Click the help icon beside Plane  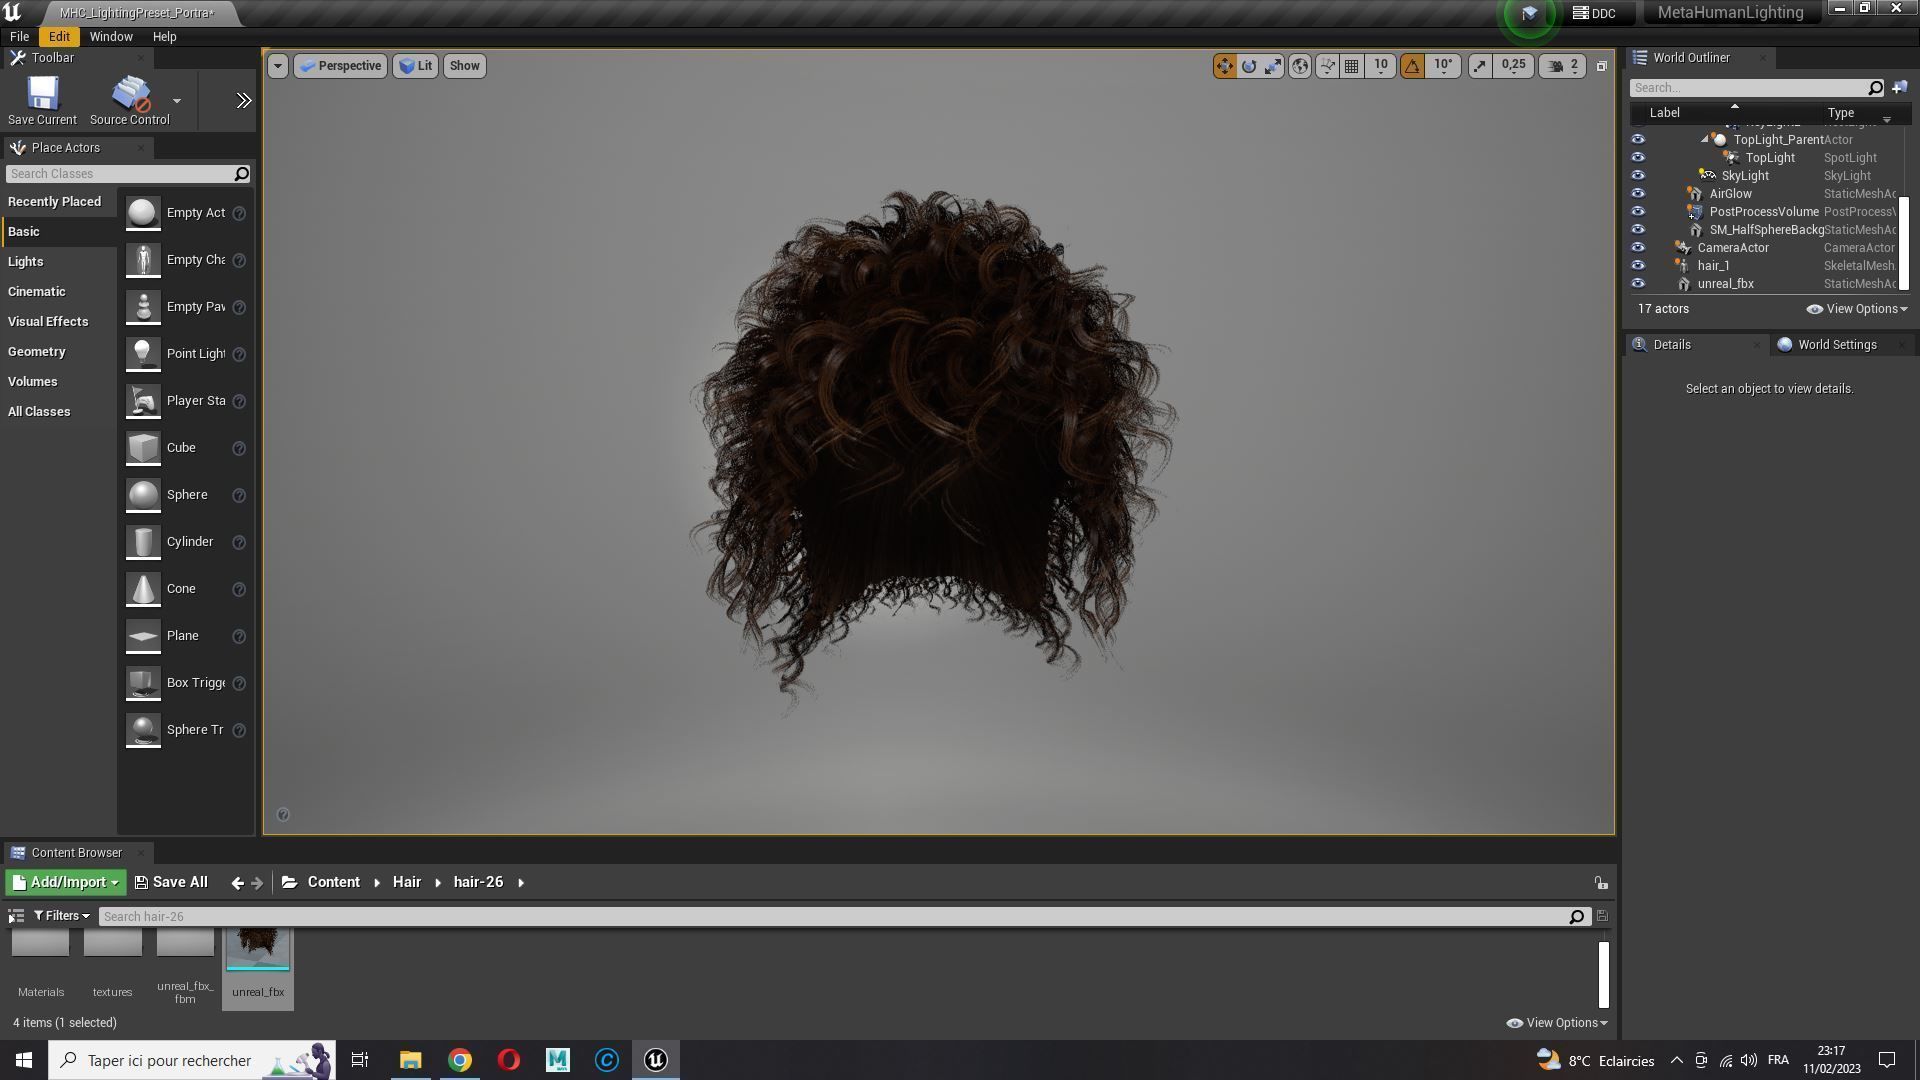239,636
